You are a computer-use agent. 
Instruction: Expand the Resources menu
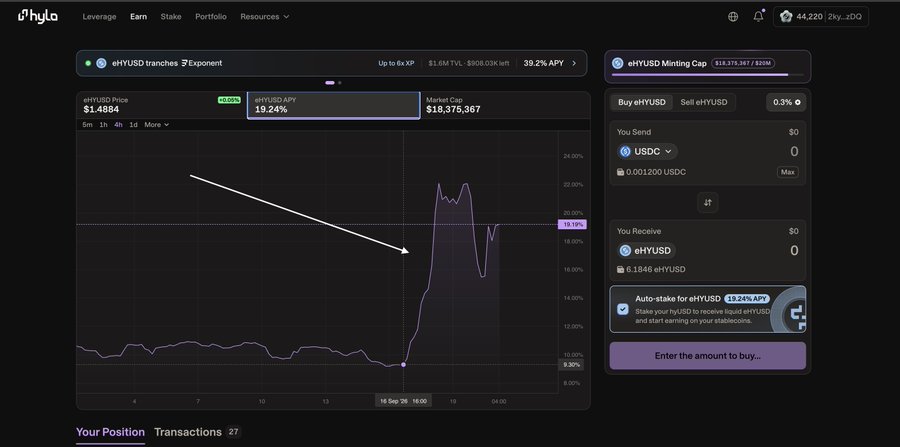click(265, 17)
